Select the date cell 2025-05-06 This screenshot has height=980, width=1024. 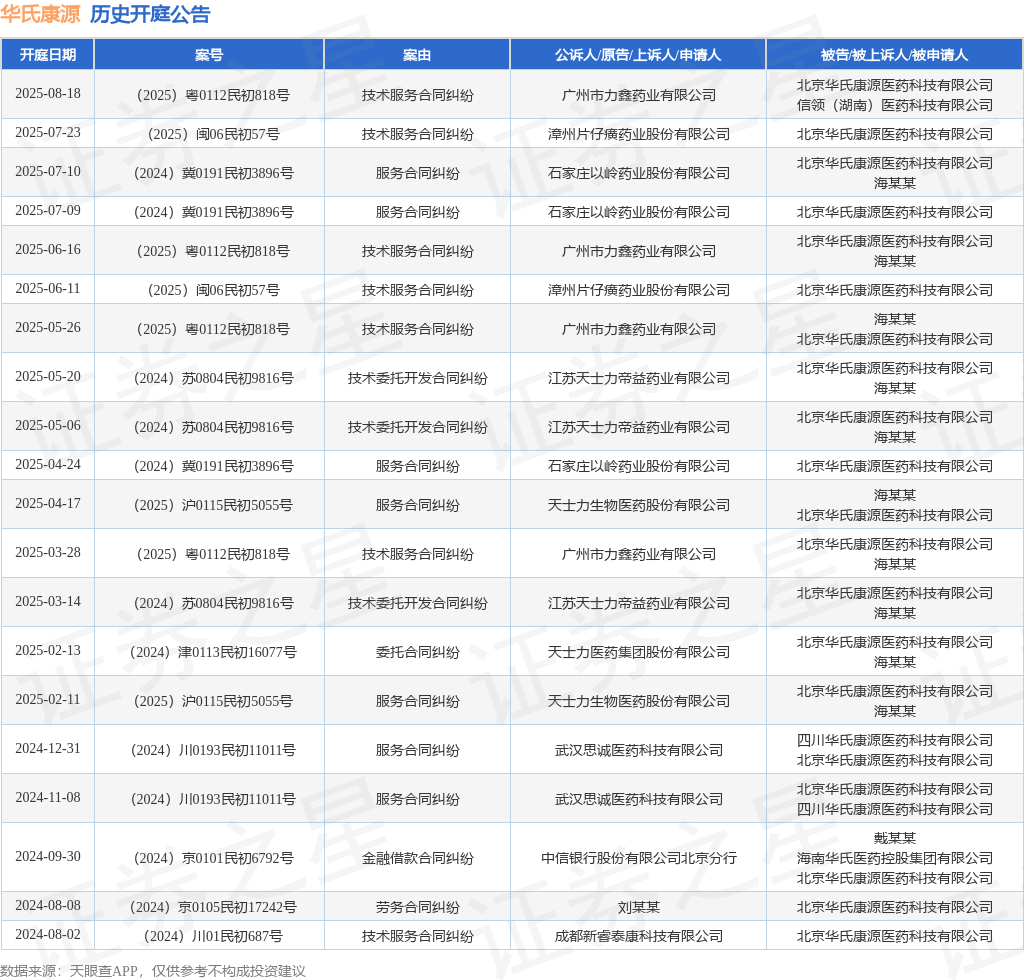(x=48, y=426)
